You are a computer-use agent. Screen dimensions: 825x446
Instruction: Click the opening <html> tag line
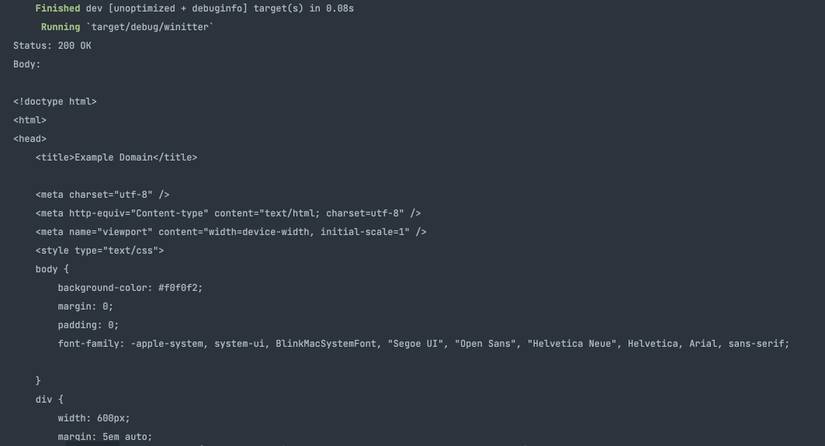(x=30, y=120)
